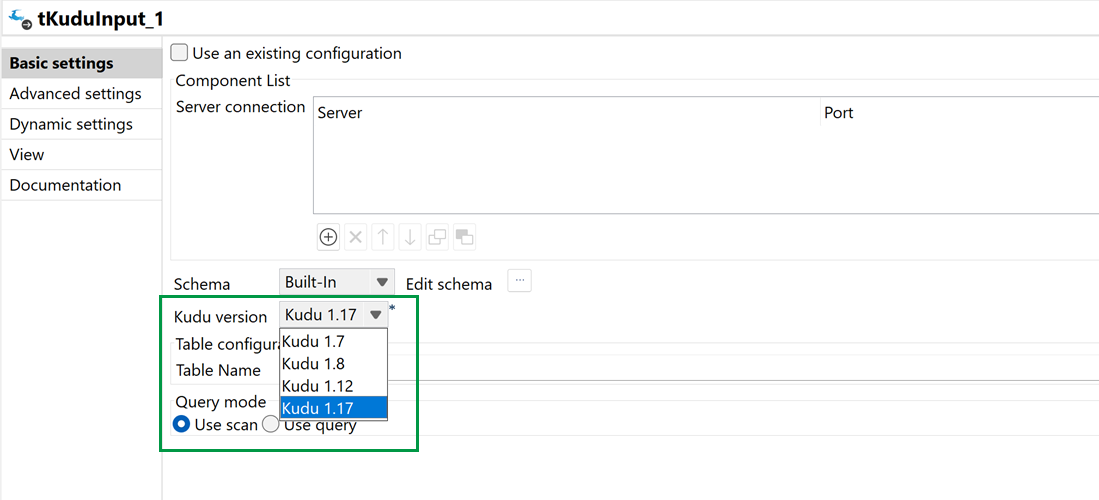
Task: Move server row up with the arrow icon
Action: coord(383,238)
